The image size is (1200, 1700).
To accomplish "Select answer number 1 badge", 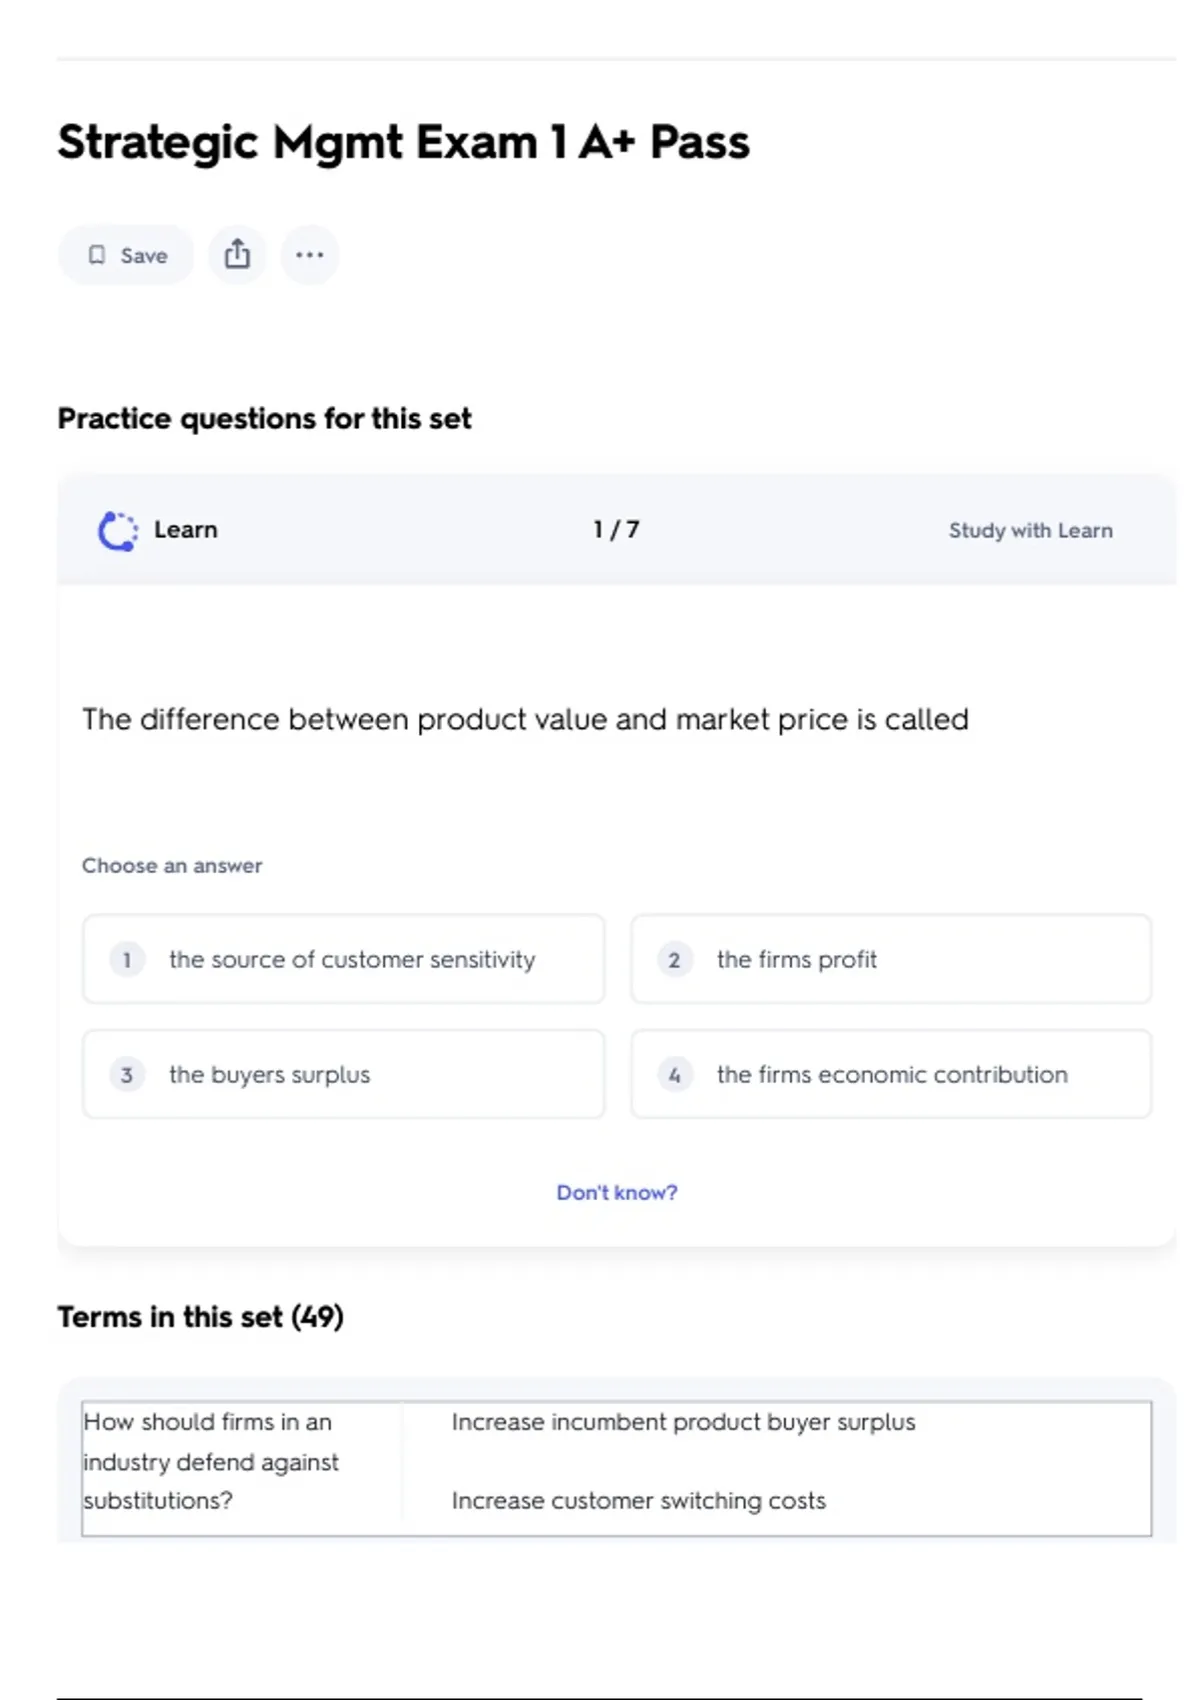I will tap(127, 960).
